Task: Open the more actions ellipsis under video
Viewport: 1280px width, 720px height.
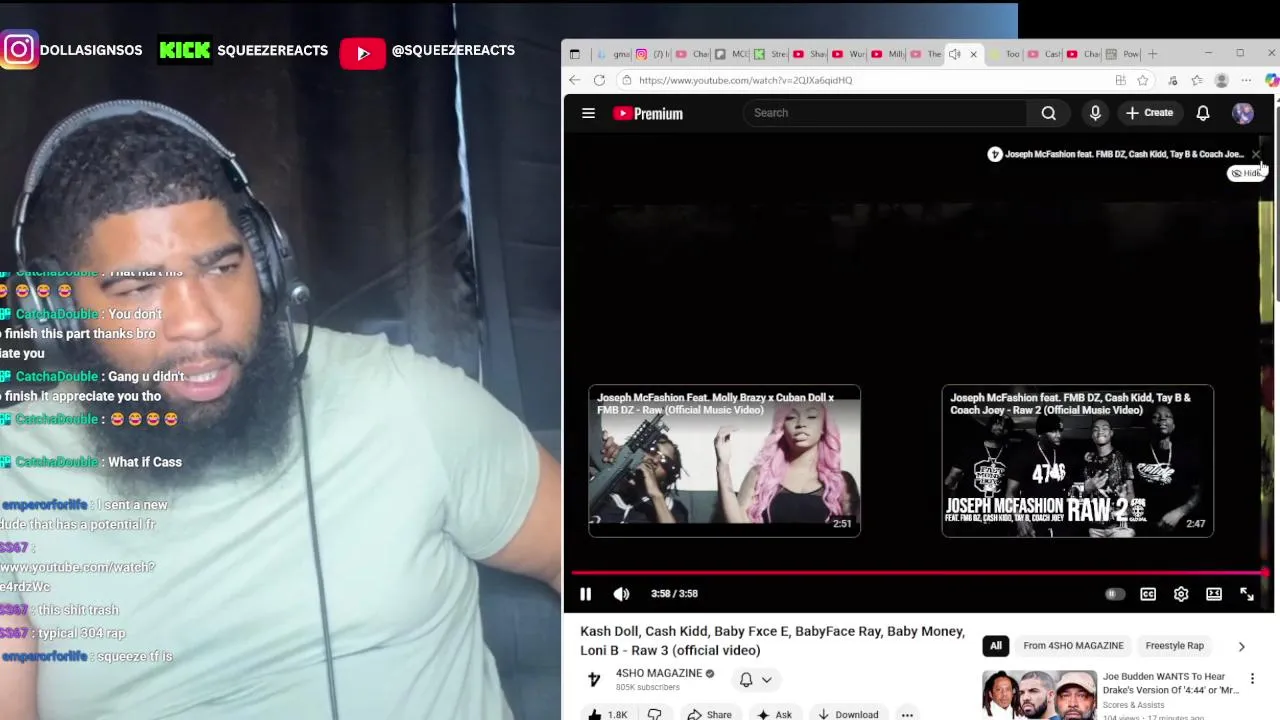Action: click(907, 714)
